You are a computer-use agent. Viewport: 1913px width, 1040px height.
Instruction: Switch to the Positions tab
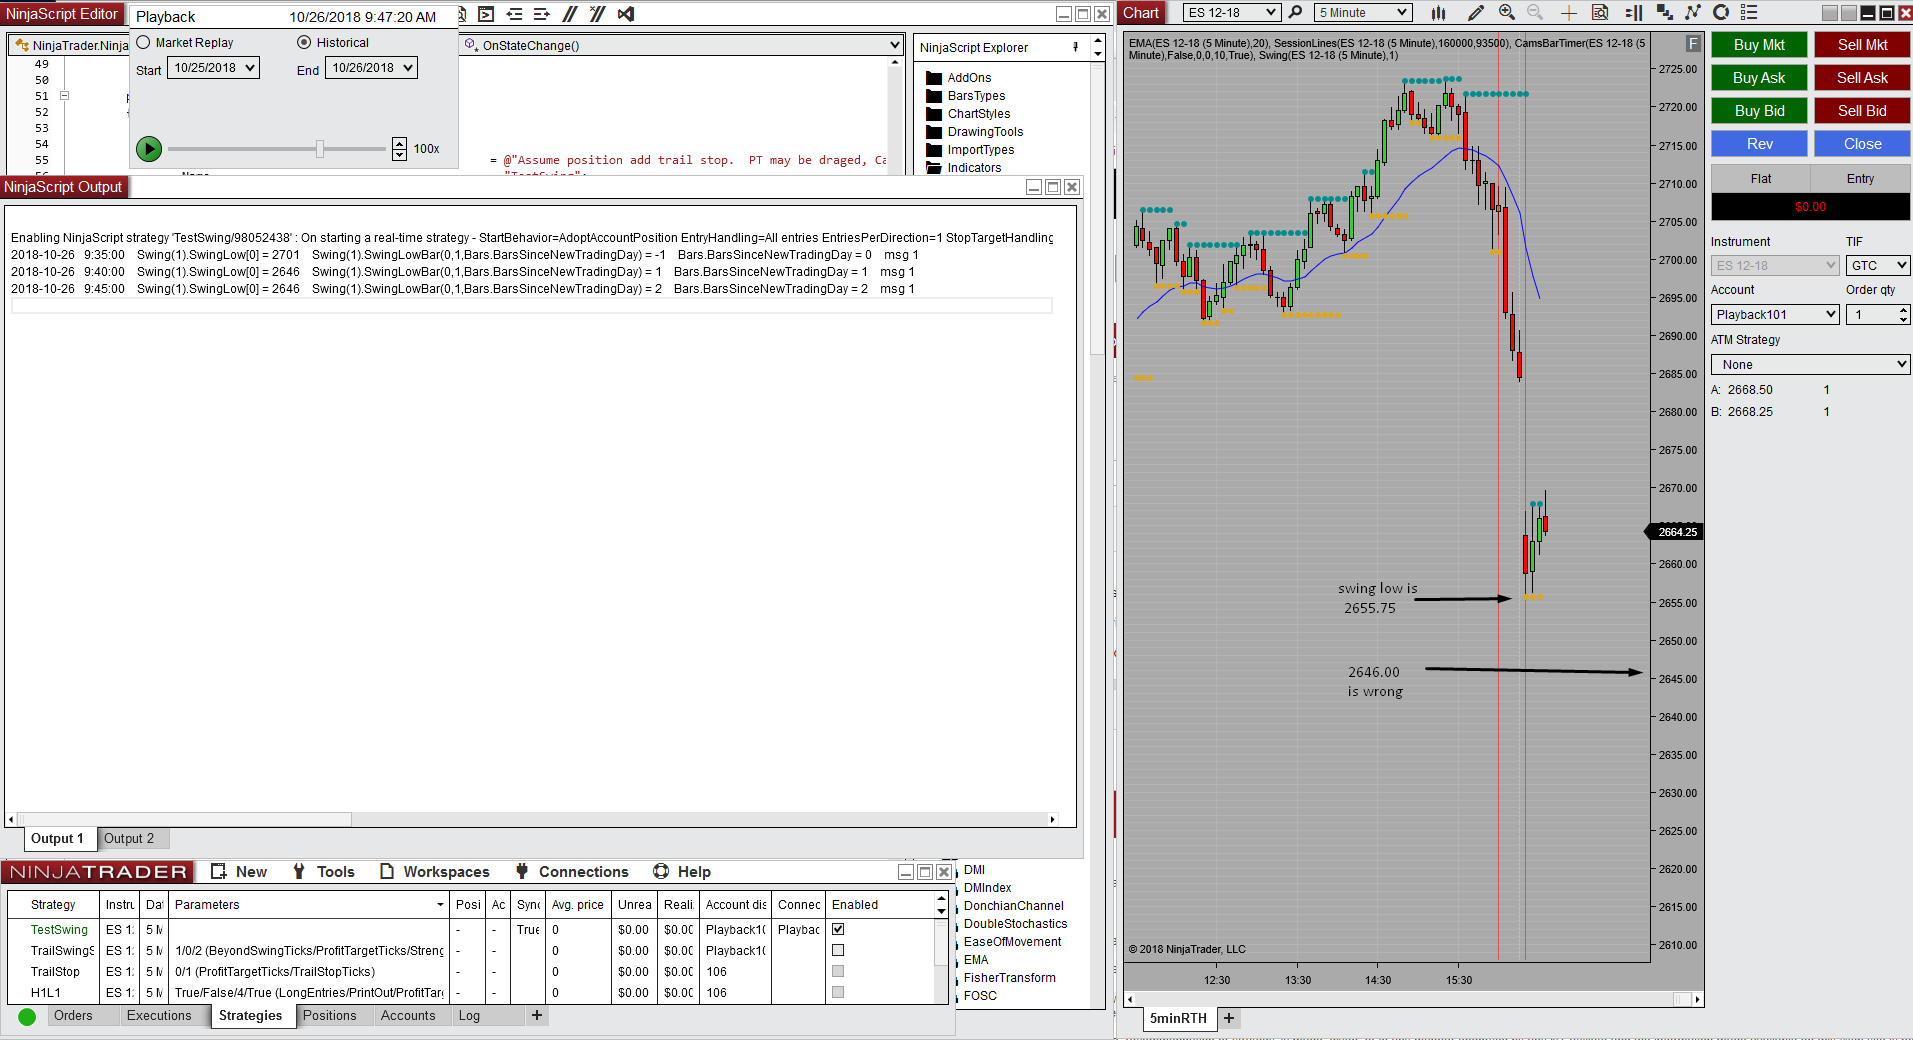330,1016
